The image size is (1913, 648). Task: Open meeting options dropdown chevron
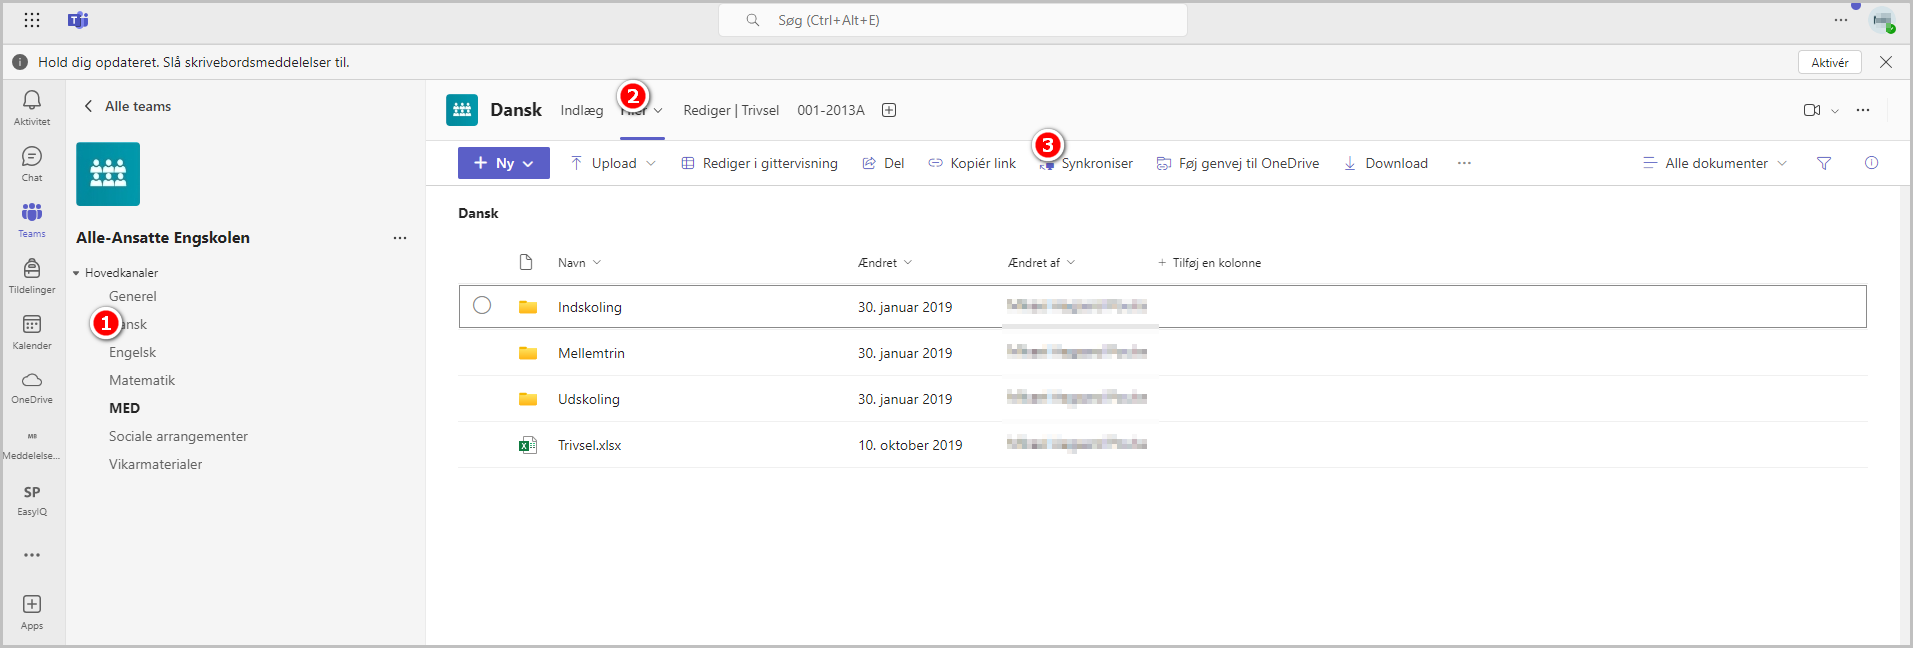(x=1835, y=111)
